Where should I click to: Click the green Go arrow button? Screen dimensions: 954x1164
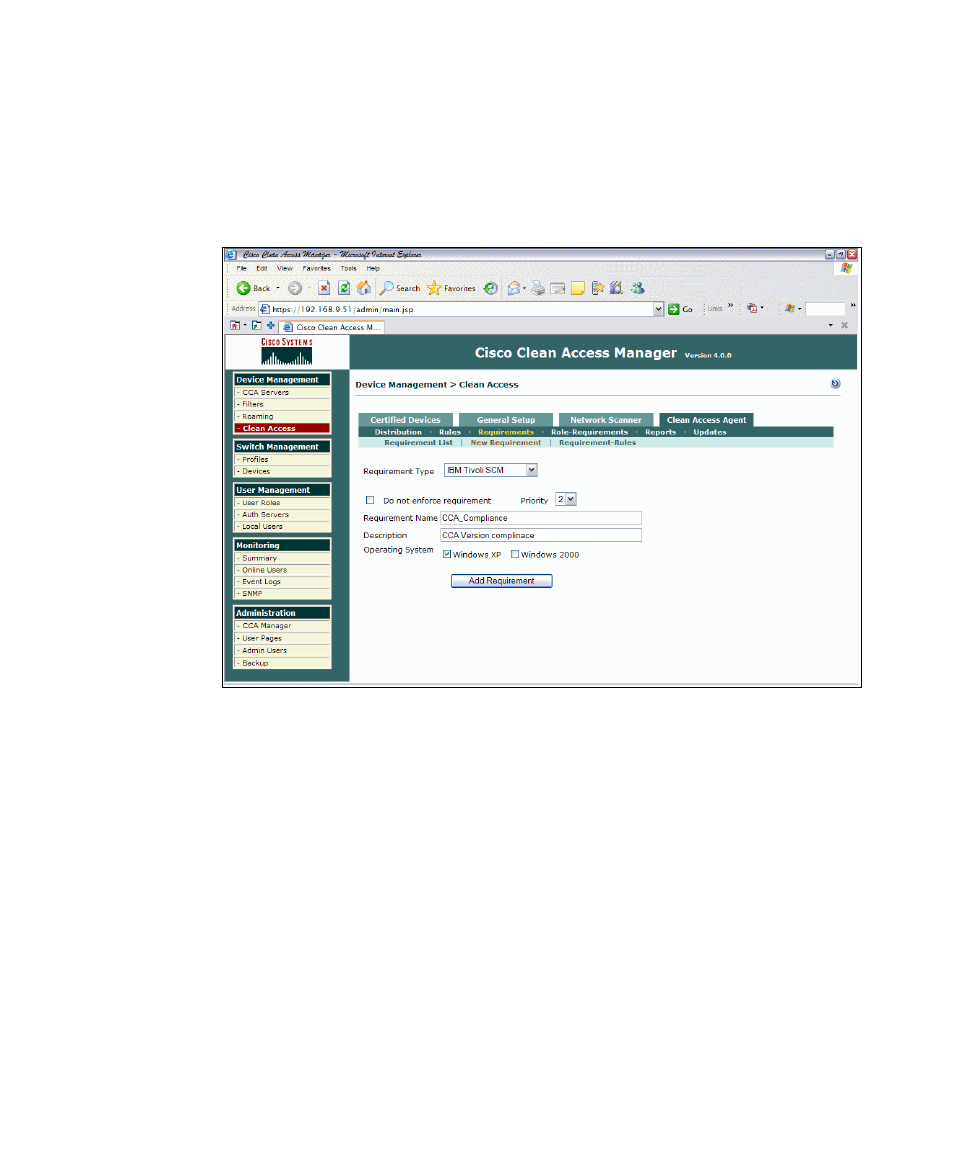point(673,309)
